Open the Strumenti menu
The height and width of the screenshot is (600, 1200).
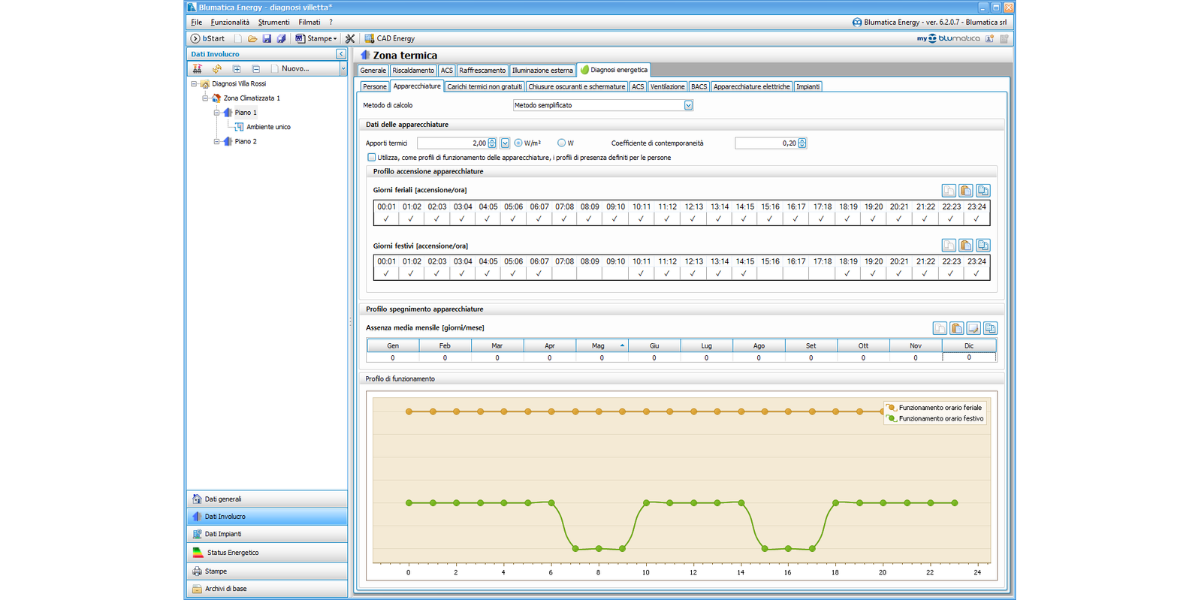pyautogui.click(x=273, y=22)
